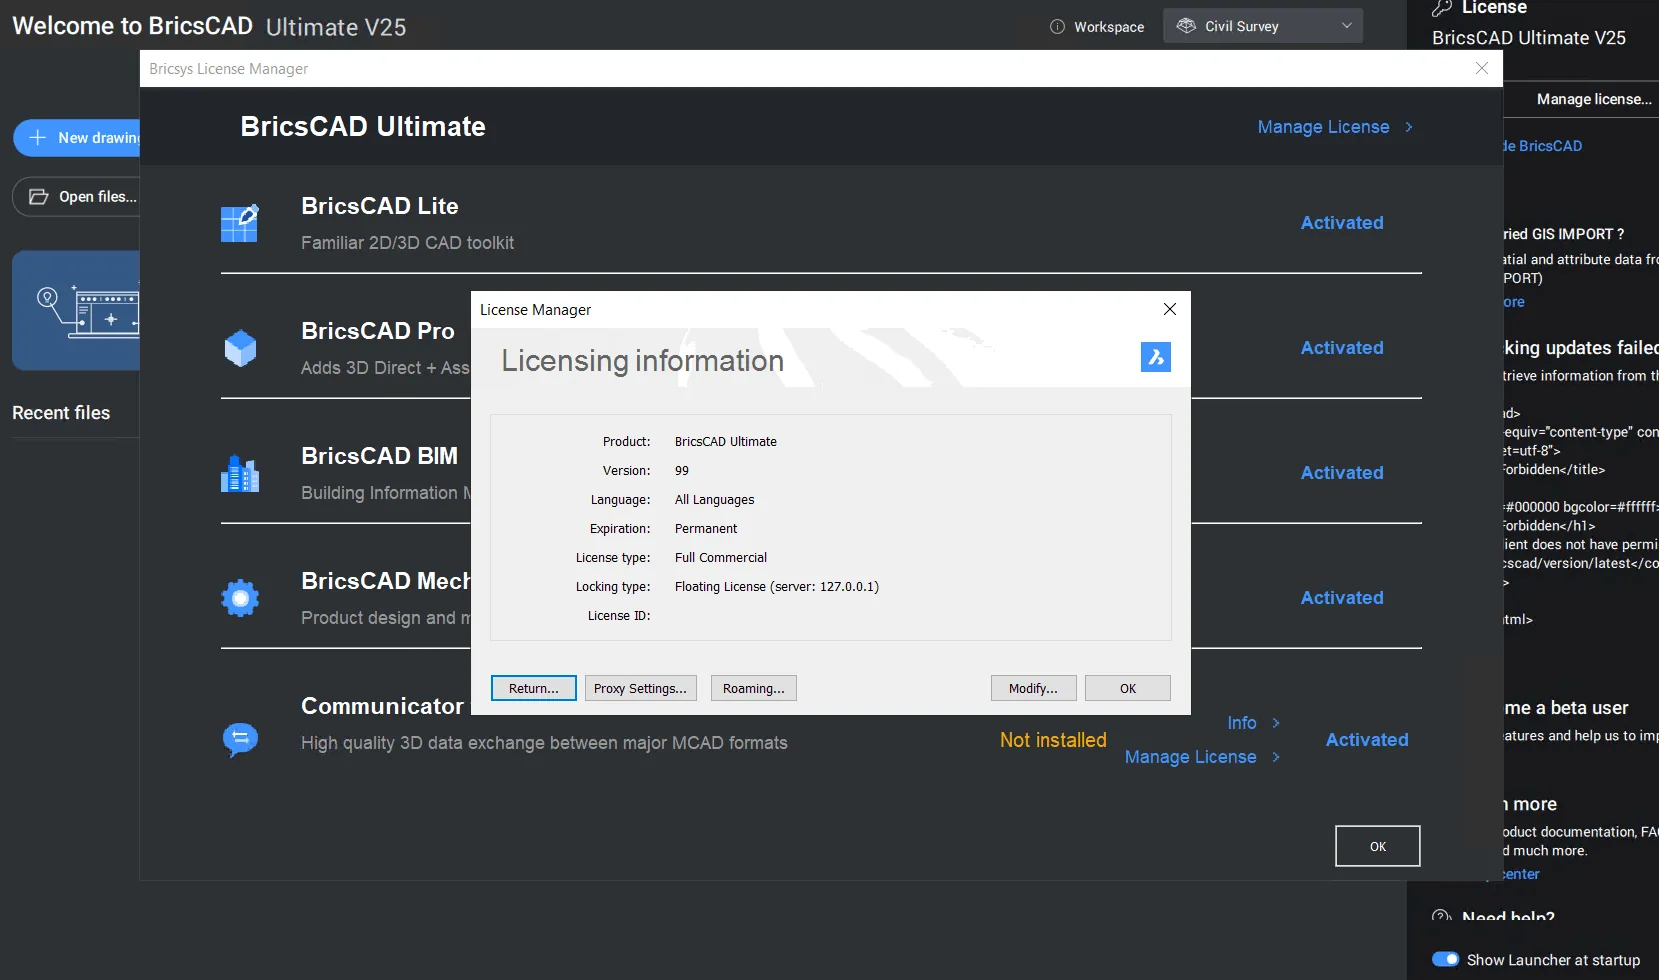Click Activated status for BricsCAD Mechanical

pyautogui.click(x=1342, y=598)
